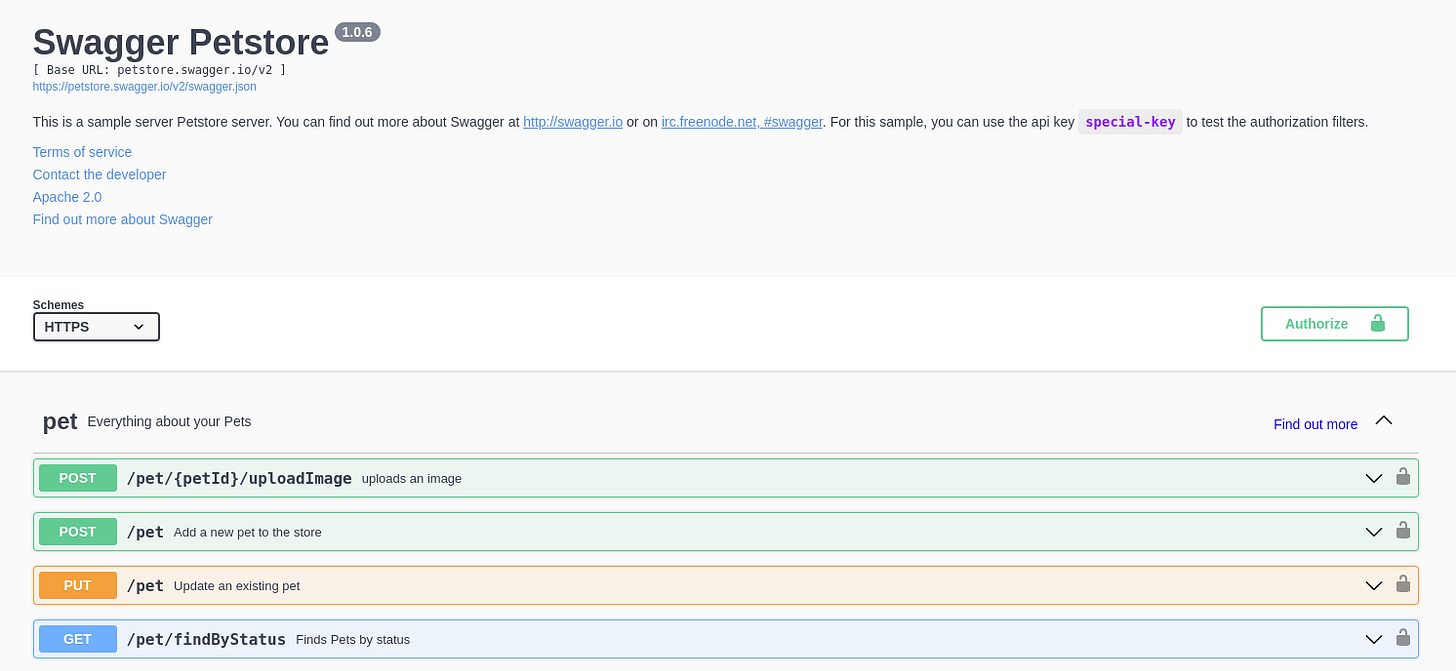Click Find out more about Swagger
This screenshot has width=1456, height=671.
pos(122,219)
